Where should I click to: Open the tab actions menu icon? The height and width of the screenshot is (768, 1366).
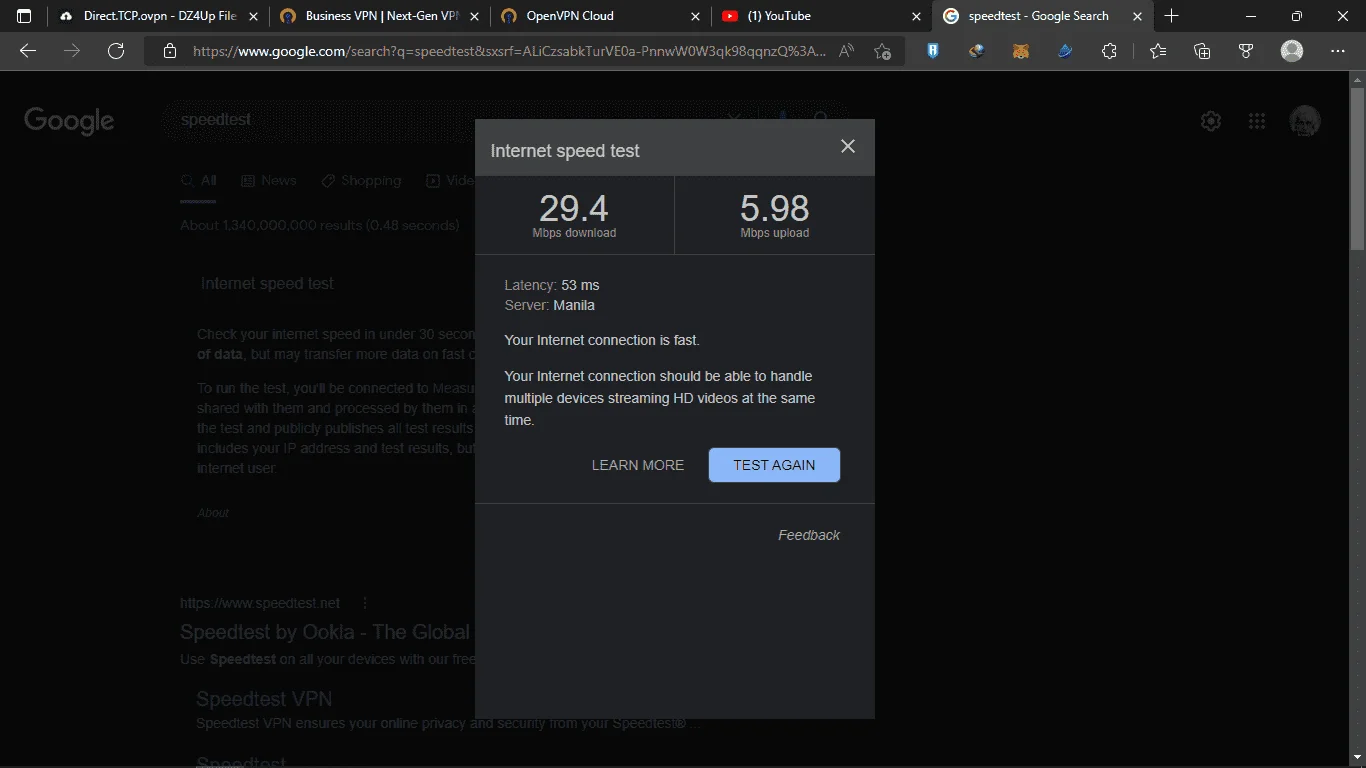[x=24, y=16]
